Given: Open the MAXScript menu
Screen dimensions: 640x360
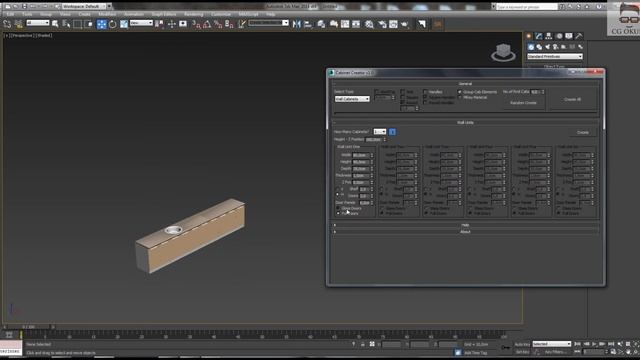Looking at the screenshot, I should point(248,14).
